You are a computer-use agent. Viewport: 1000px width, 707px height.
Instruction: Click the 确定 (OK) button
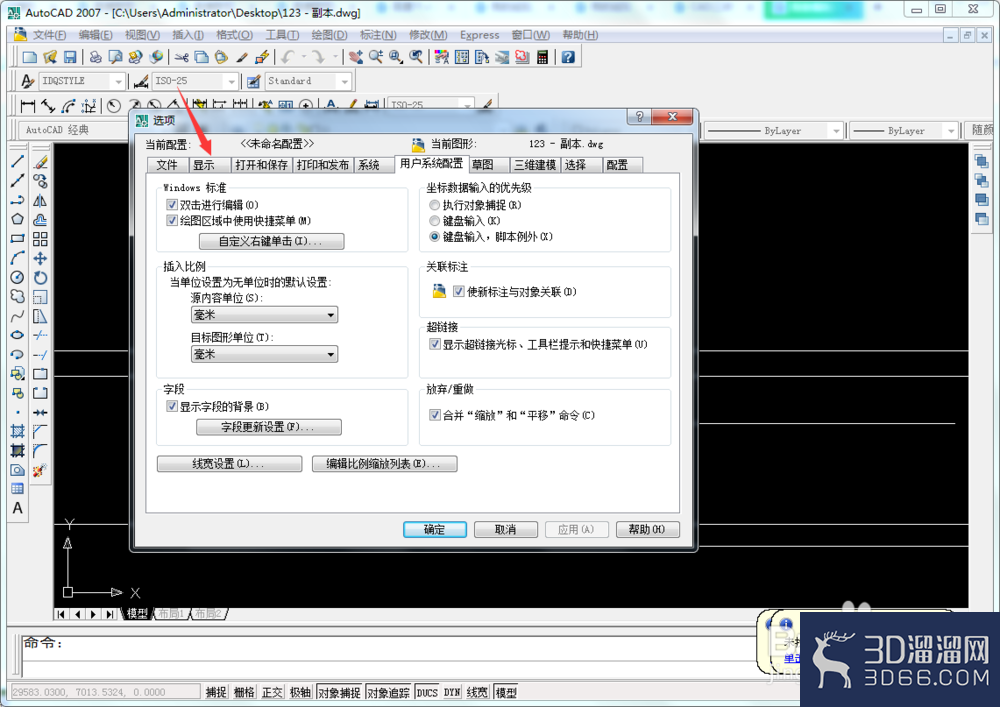coord(435,530)
